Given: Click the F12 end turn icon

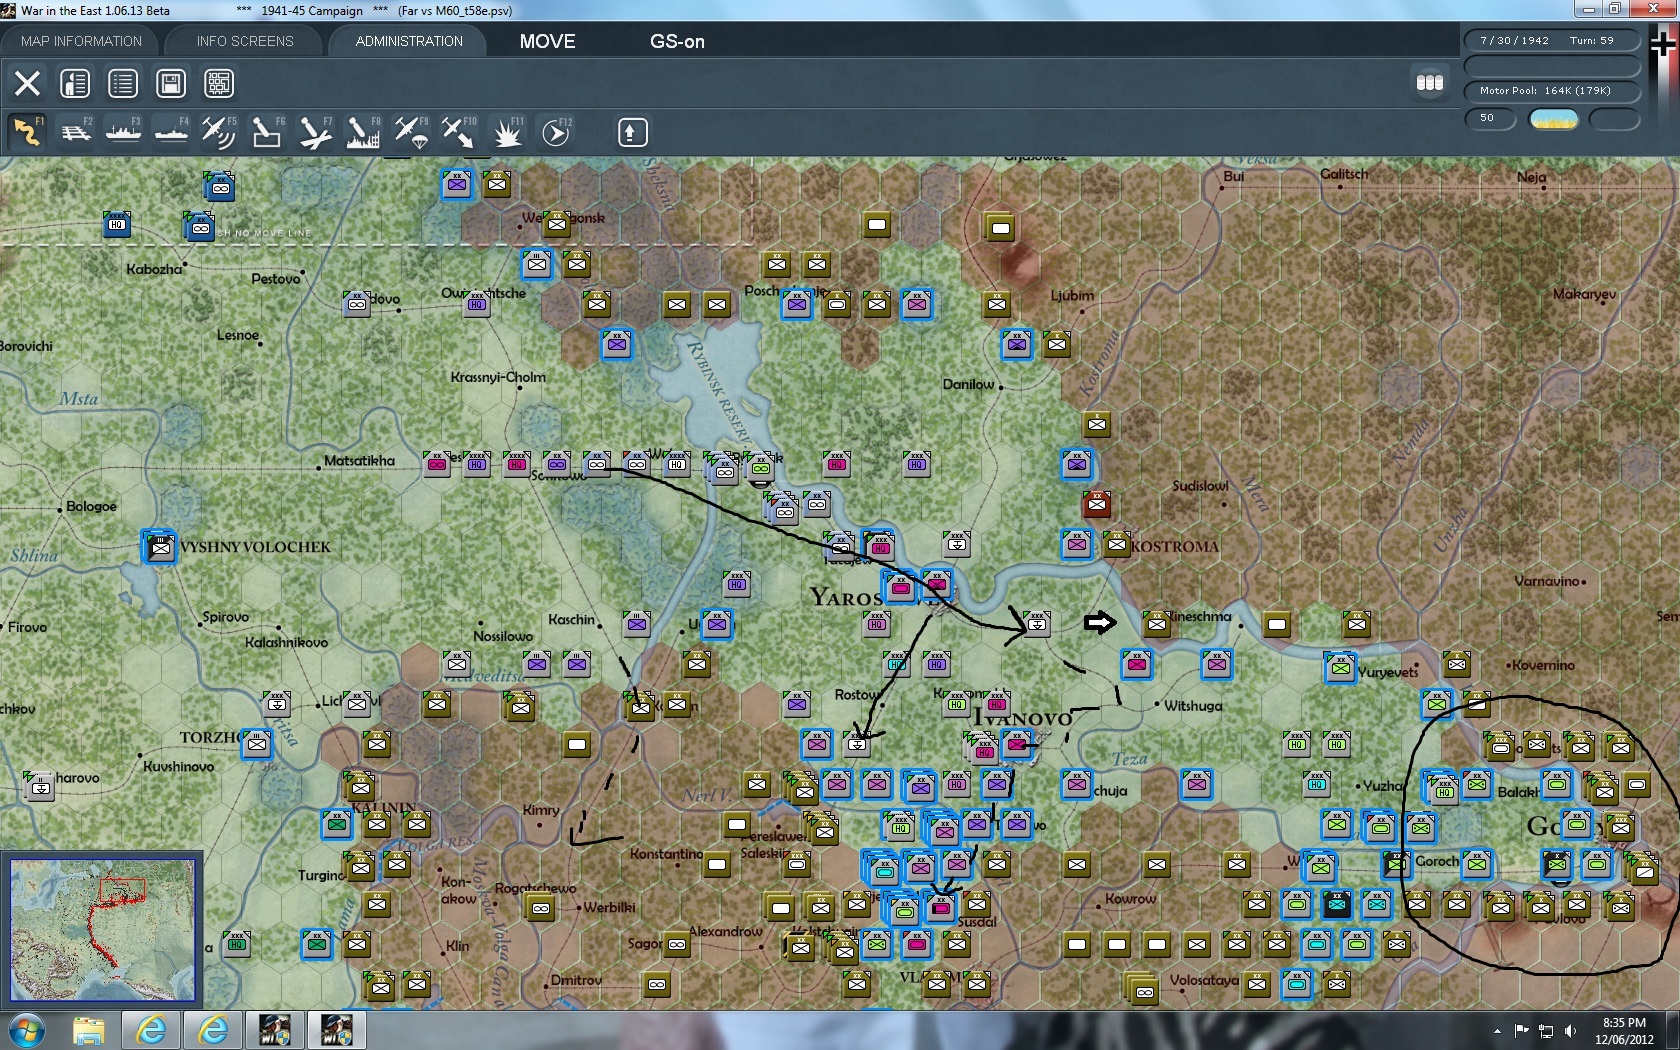Looking at the screenshot, I should (556, 132).
